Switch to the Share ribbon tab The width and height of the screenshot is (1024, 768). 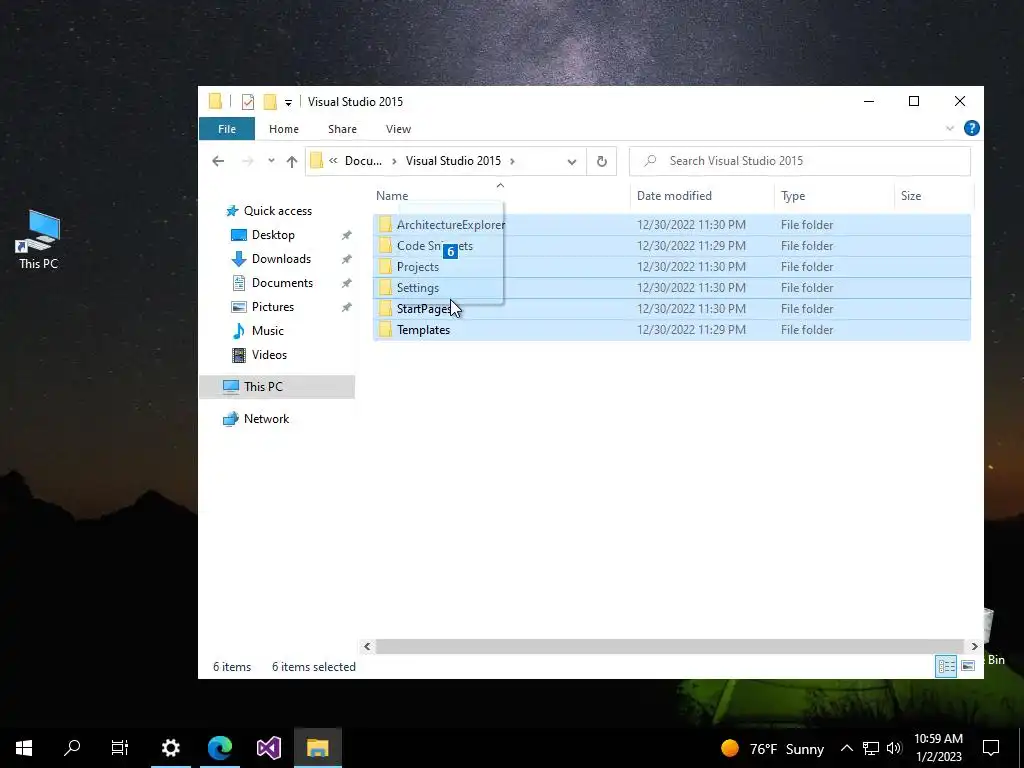pos(342,129)
